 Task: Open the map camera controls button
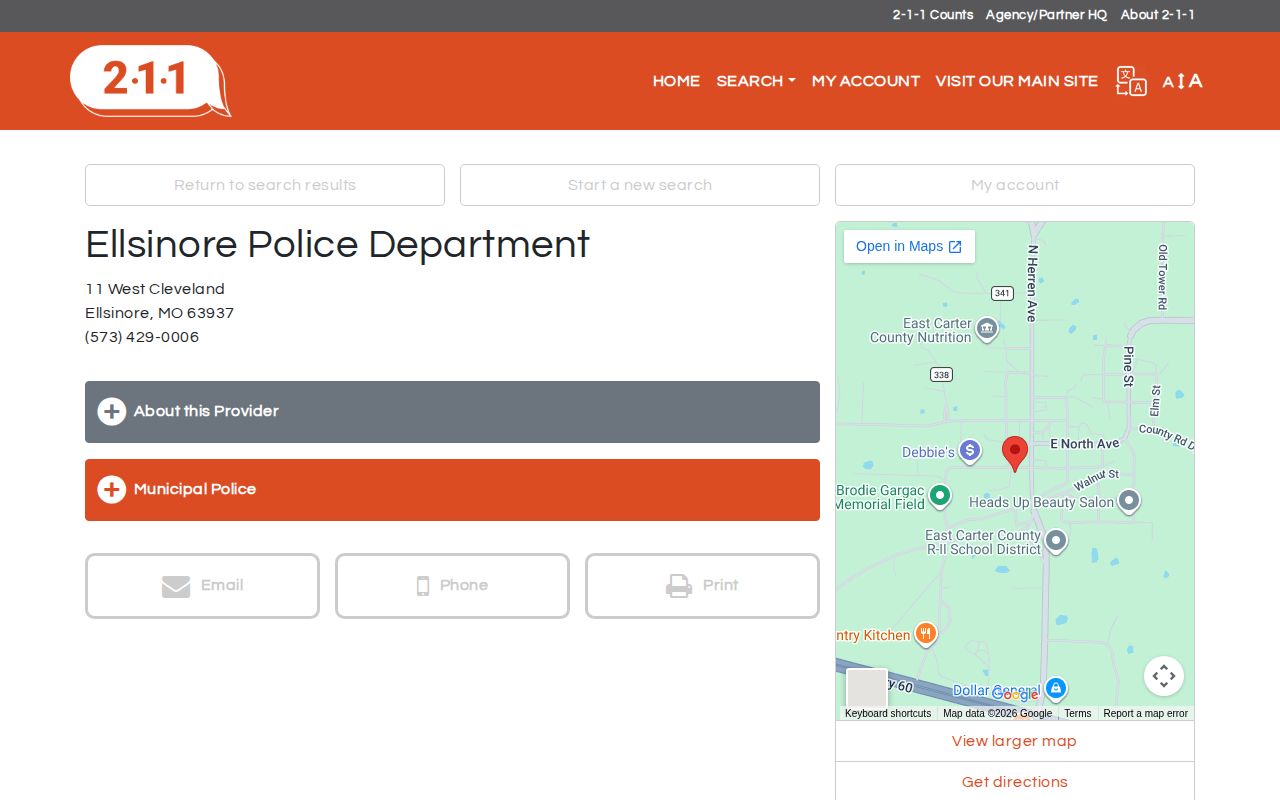pyautogui.click(x=1164, y=676)
